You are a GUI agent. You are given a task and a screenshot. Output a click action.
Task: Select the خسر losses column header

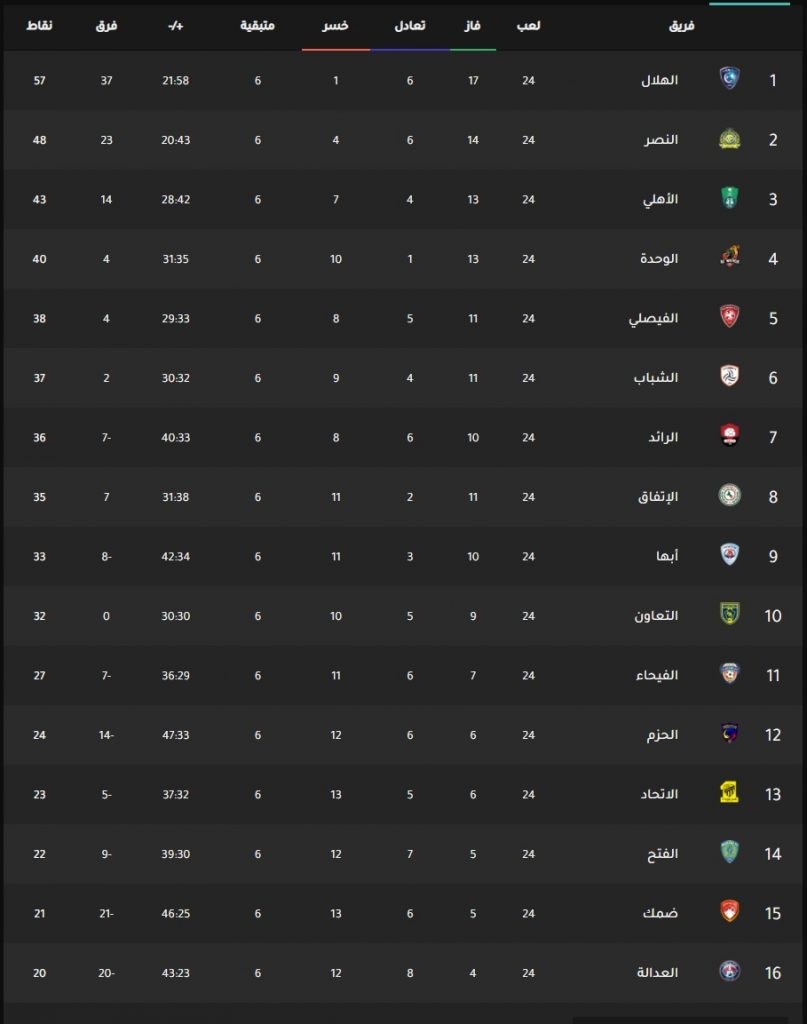336,25
